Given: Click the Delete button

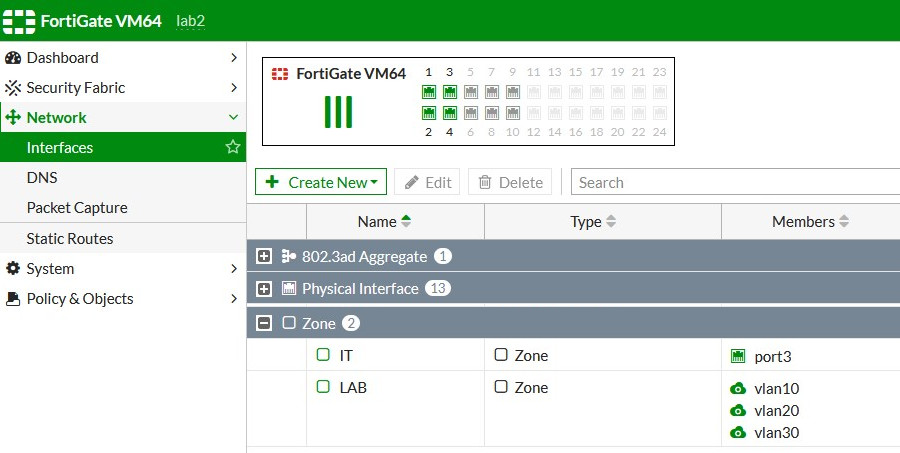Looking at the screenshot, I should point(510,182).
